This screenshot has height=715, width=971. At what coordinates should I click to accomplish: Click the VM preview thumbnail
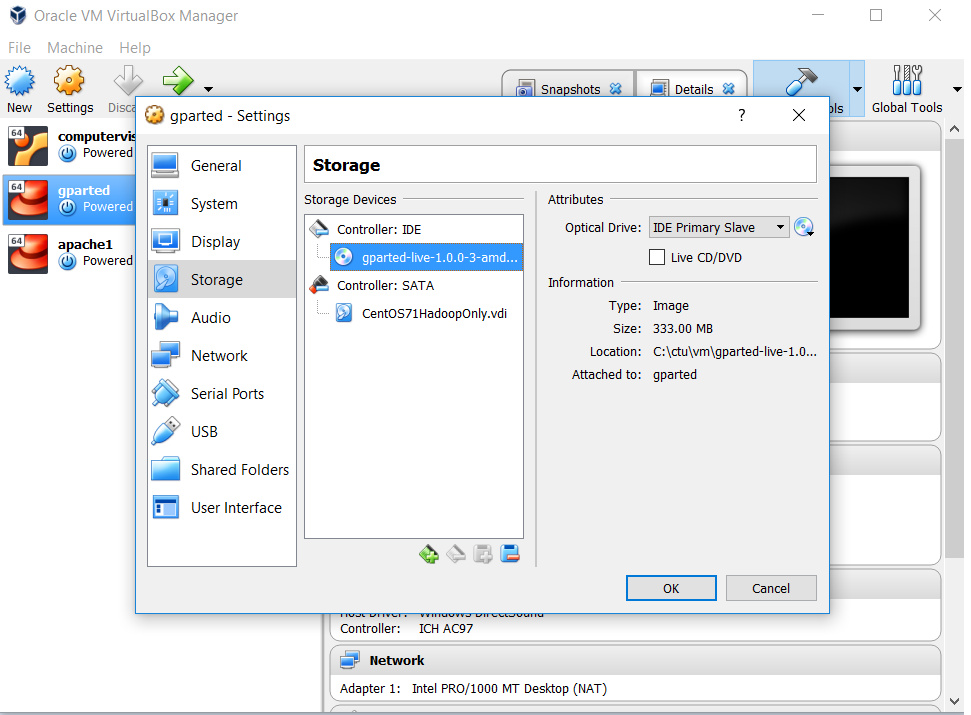(869, 247)
